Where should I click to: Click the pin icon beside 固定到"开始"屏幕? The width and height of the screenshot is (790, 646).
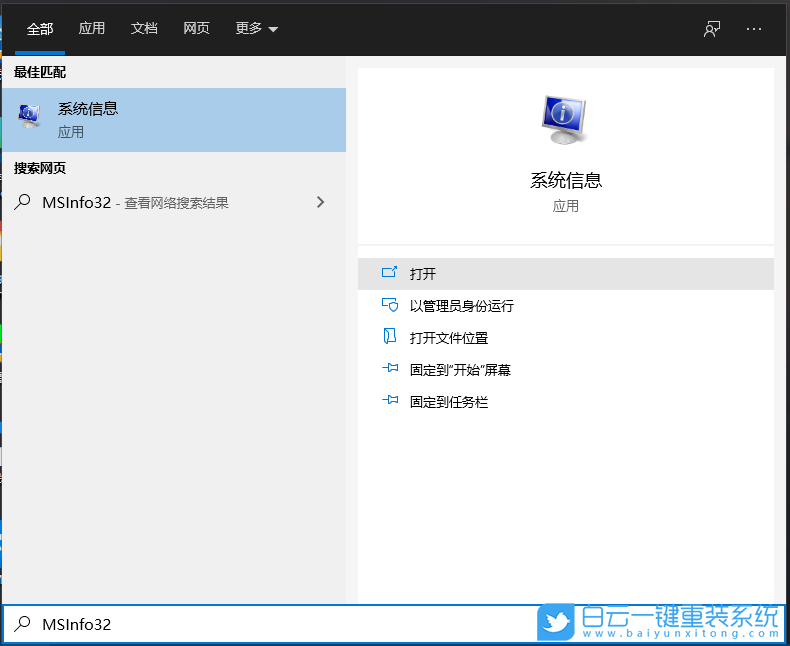390,368
